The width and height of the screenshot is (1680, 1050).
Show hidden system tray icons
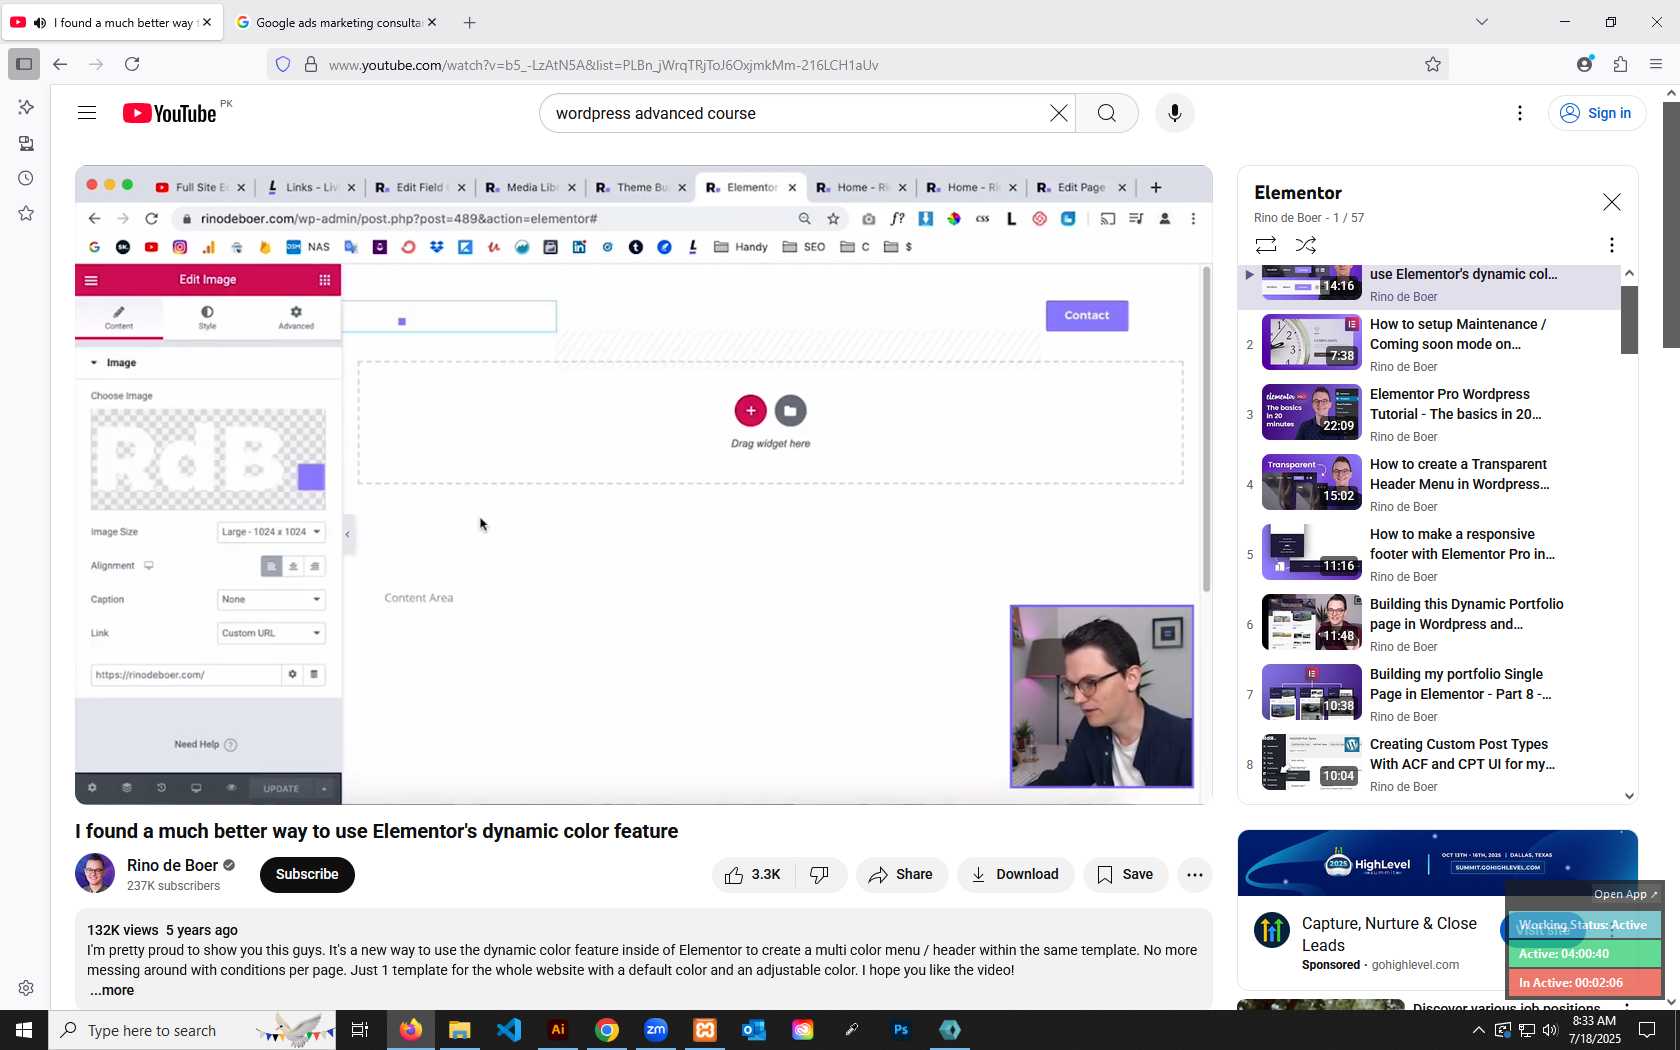[1478, 1030]
